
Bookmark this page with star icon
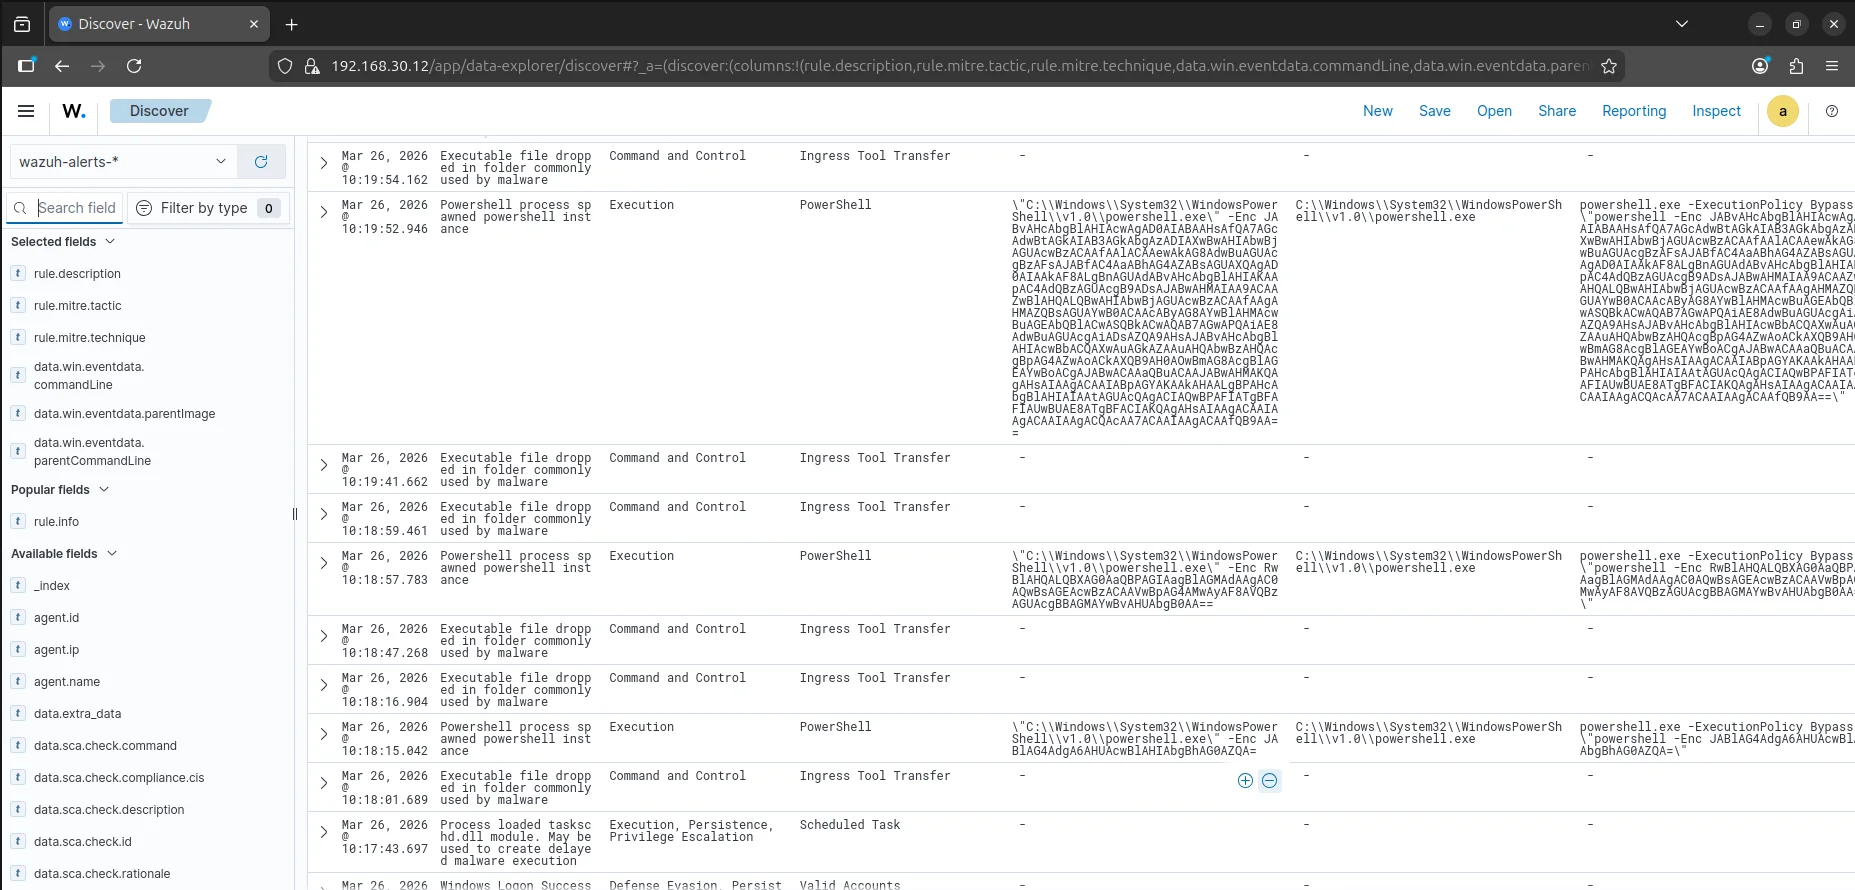pyautogui.click(x=1609, y=66)
